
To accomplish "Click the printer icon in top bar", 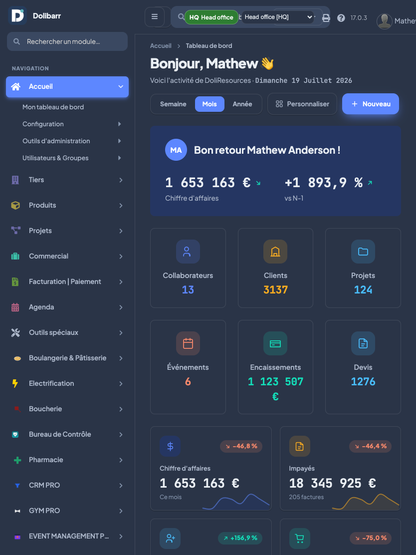I will coord(326,18).
